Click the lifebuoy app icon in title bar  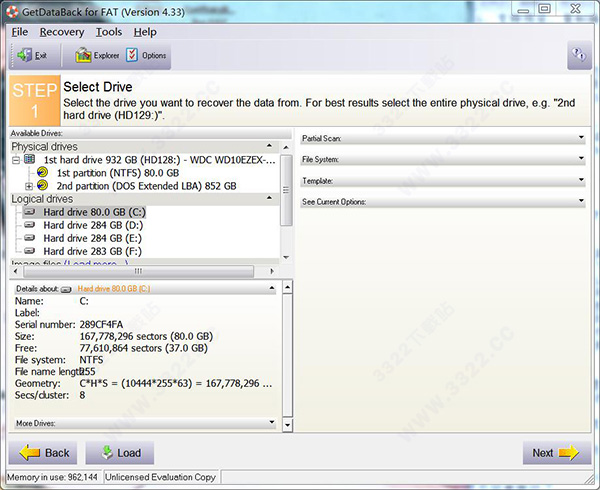(12, 12)
